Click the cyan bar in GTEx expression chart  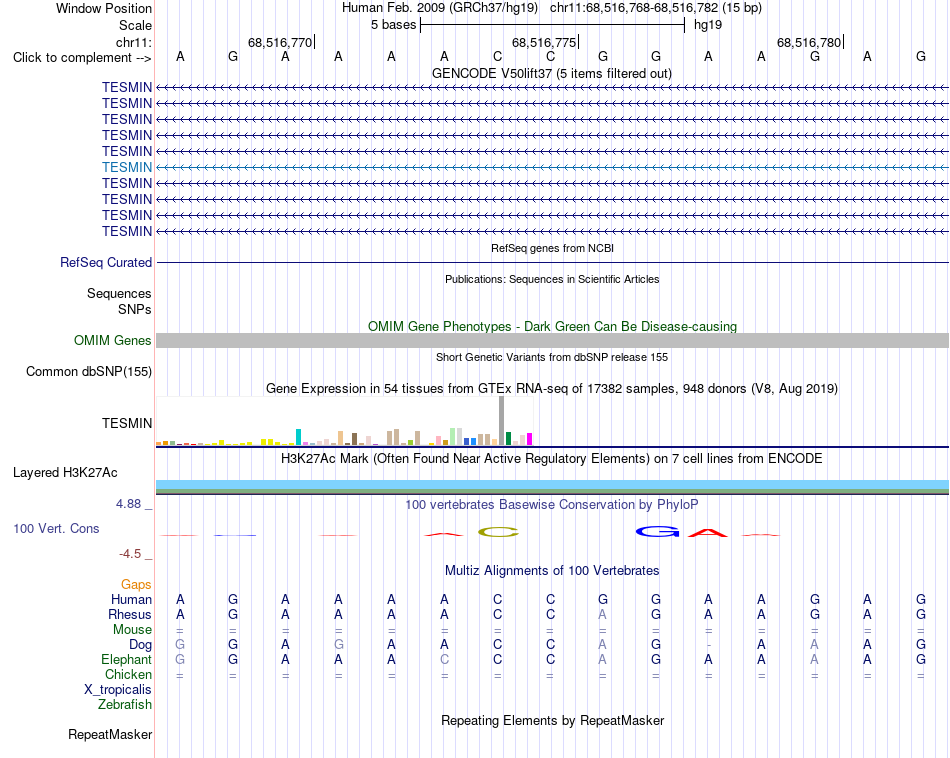[x=298, y=437]
